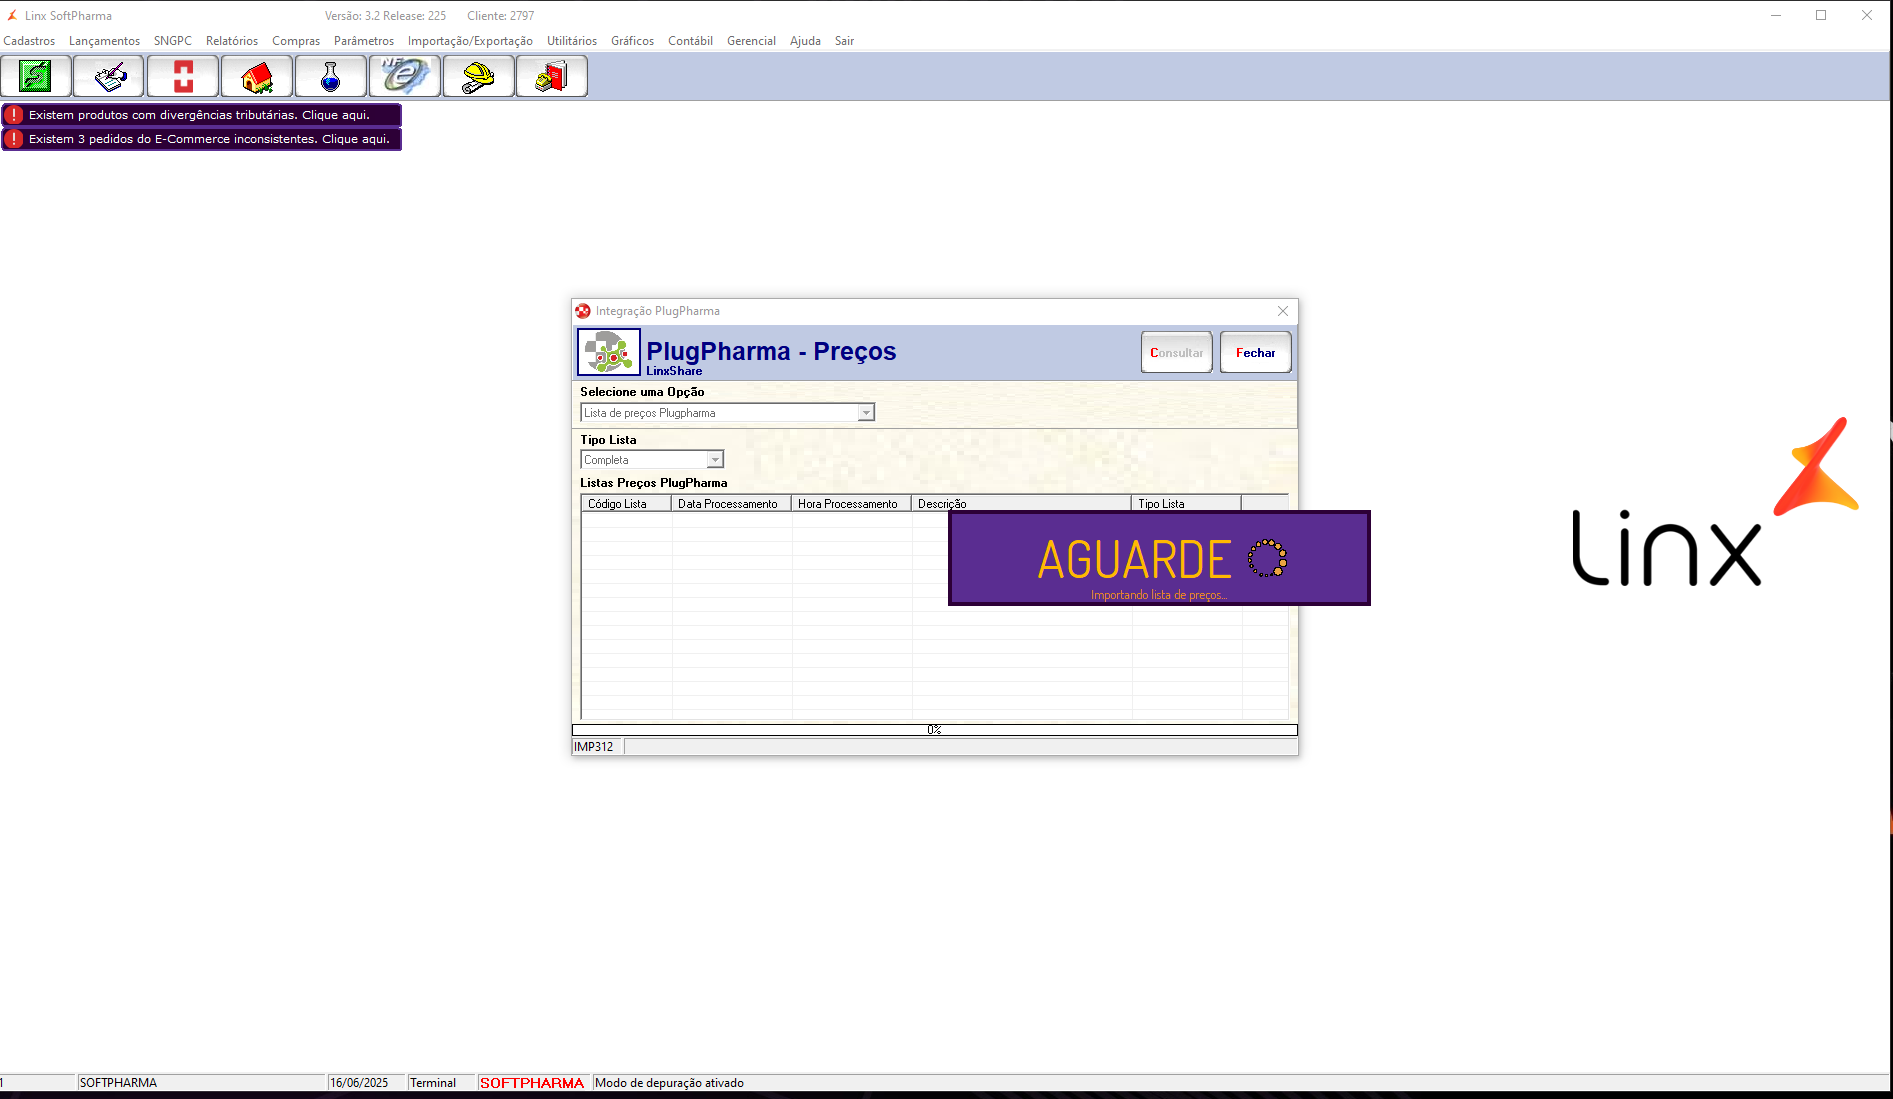Image resolution: width=1893 pixels, height=1099 pixels.
Task: Open the NF-e electronic invoice toolbar icon
Action: (x=405, y=76)
